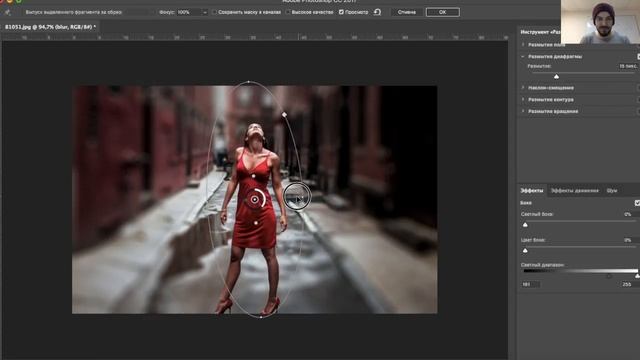
Task: Click the diamond roundness handle on the ellipse
Action: pos(284,115)
